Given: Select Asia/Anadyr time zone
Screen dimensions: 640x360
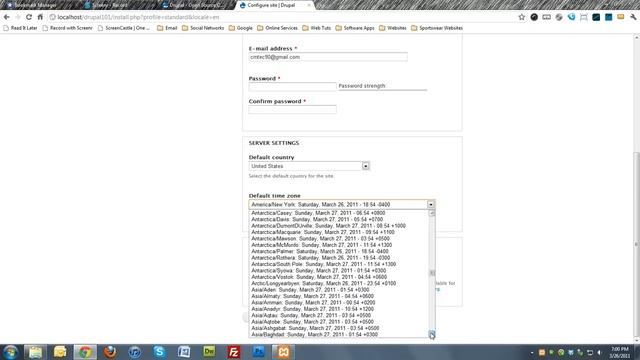Looking at the screenshot, I should [x=339, y=309].
